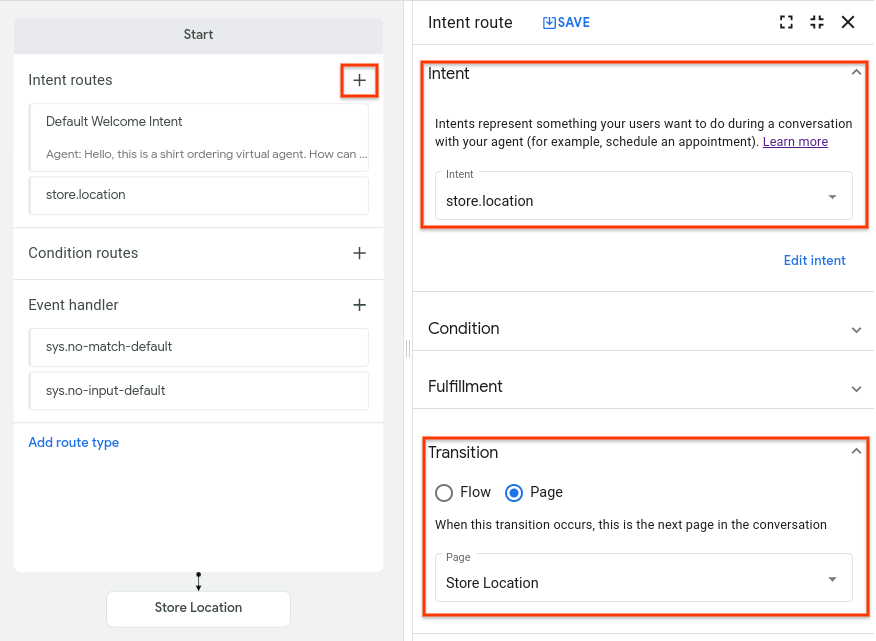Click the Edit intent link
Screen dimensions: 876x641
click(814, 260)
